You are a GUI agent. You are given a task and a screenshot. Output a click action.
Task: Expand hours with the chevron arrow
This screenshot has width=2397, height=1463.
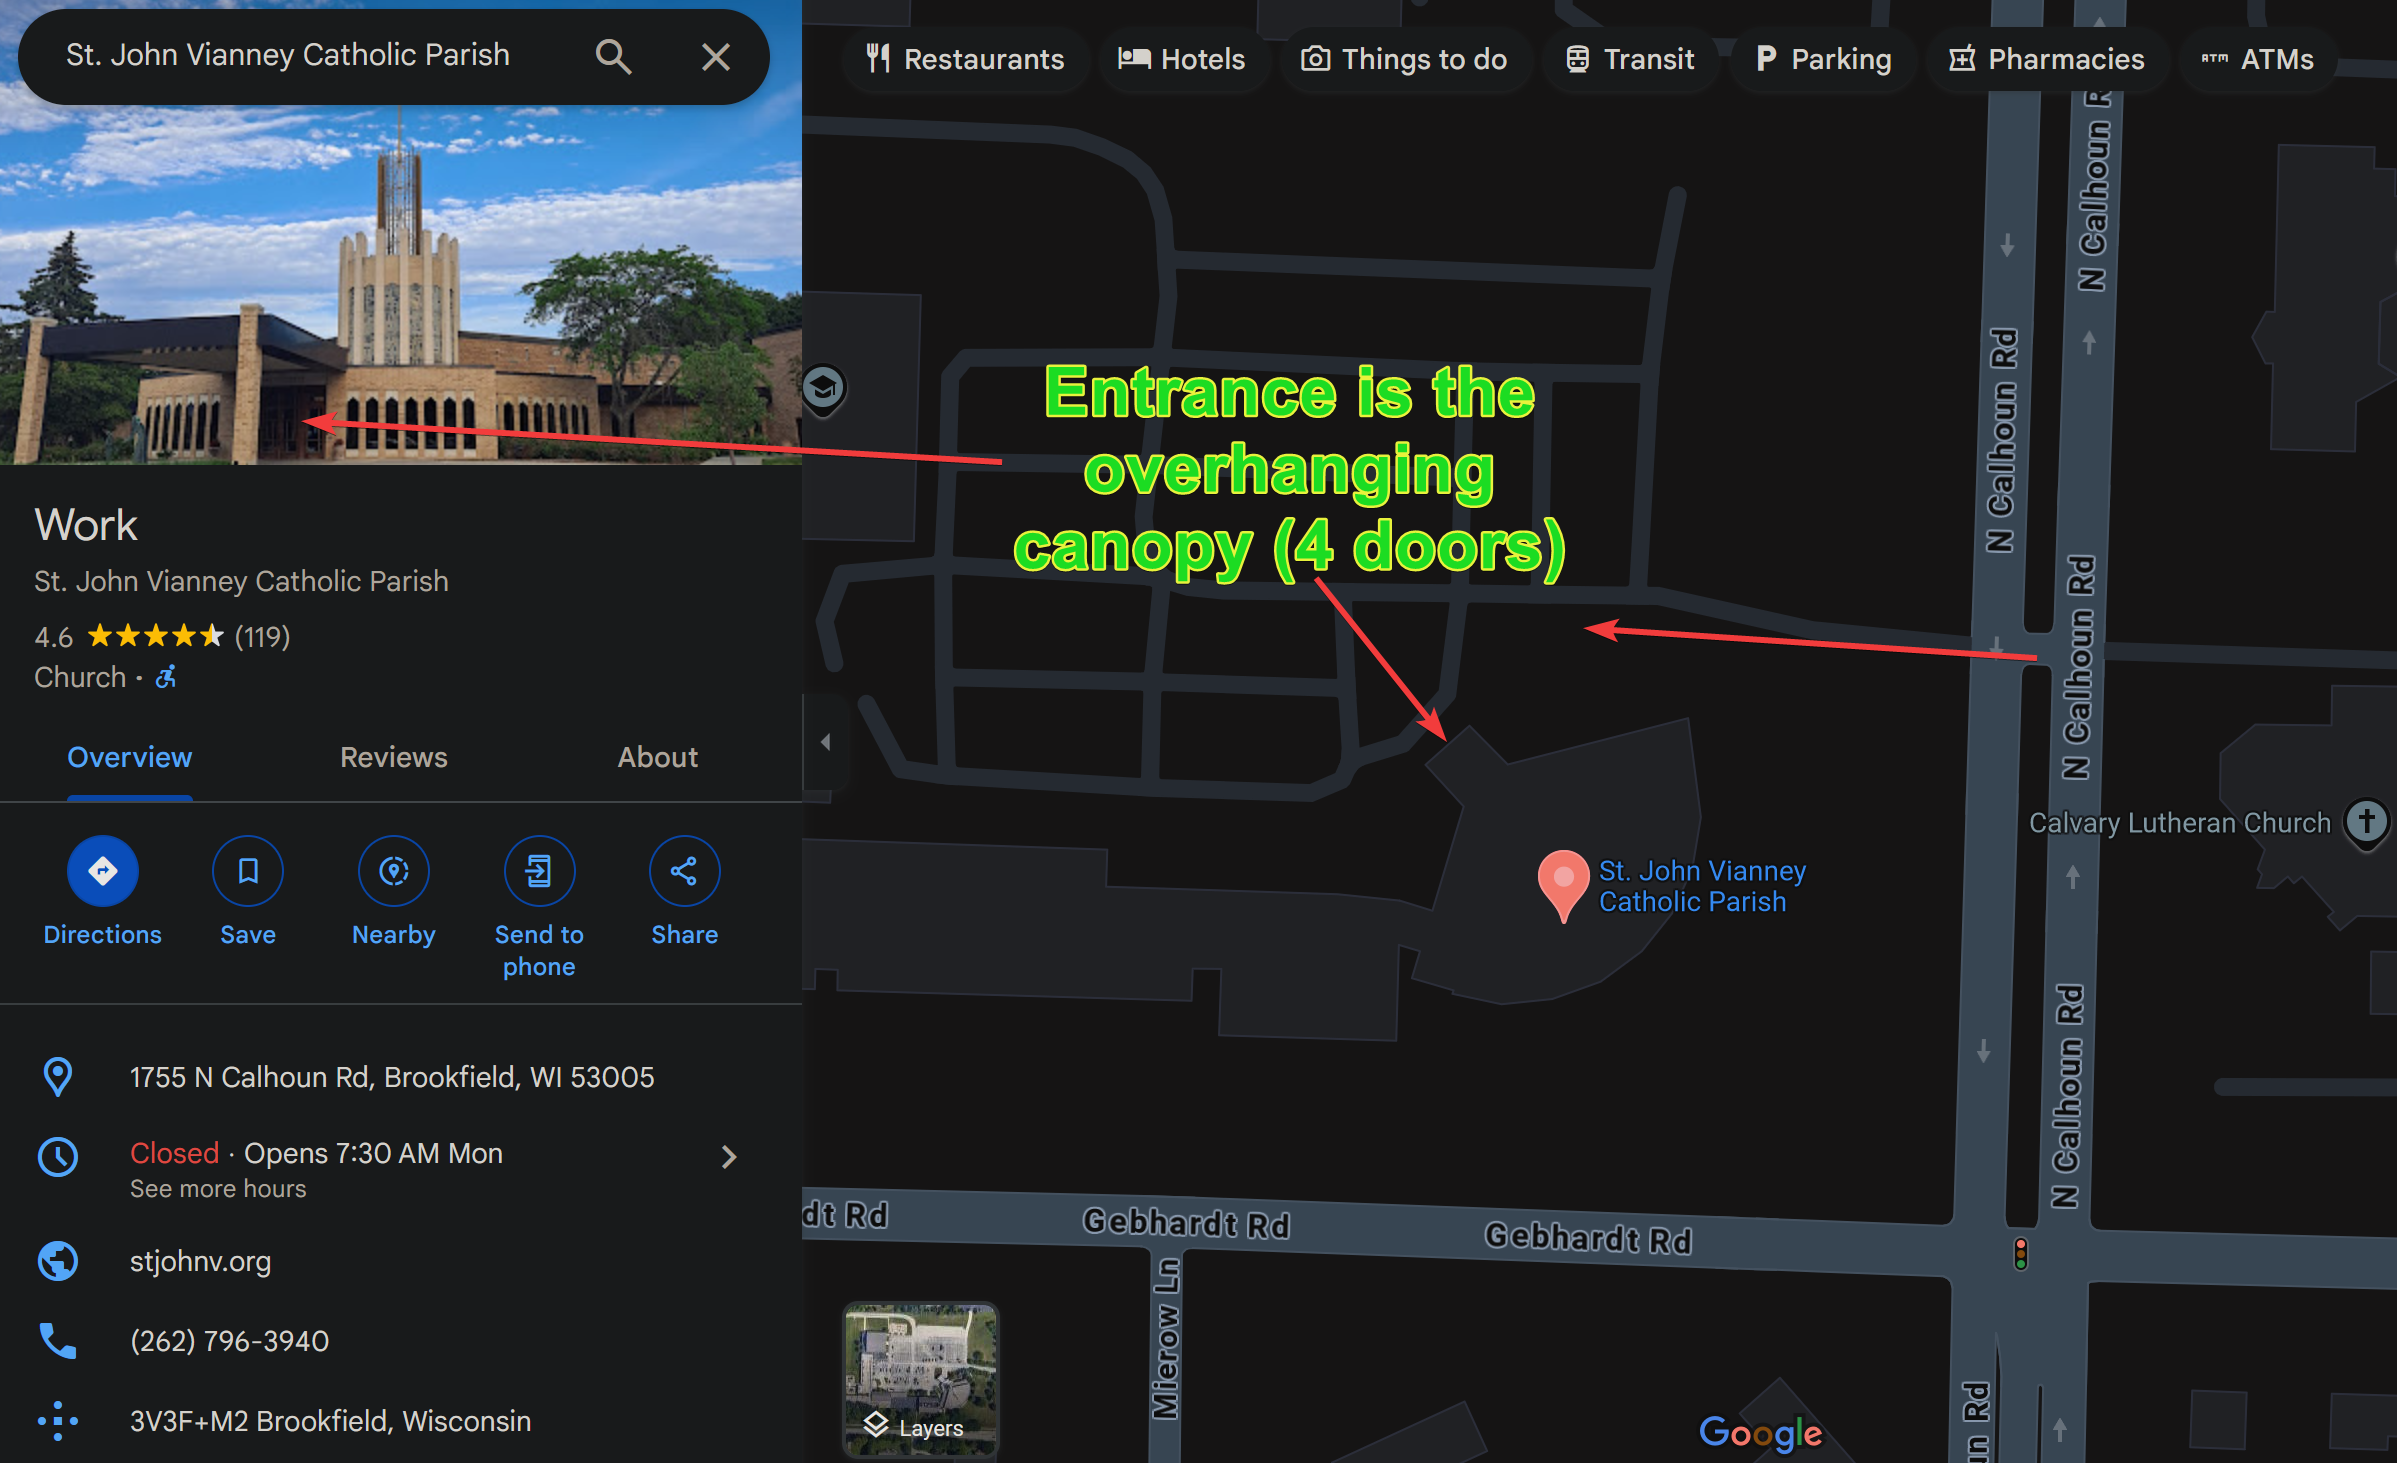(729, 1157)
